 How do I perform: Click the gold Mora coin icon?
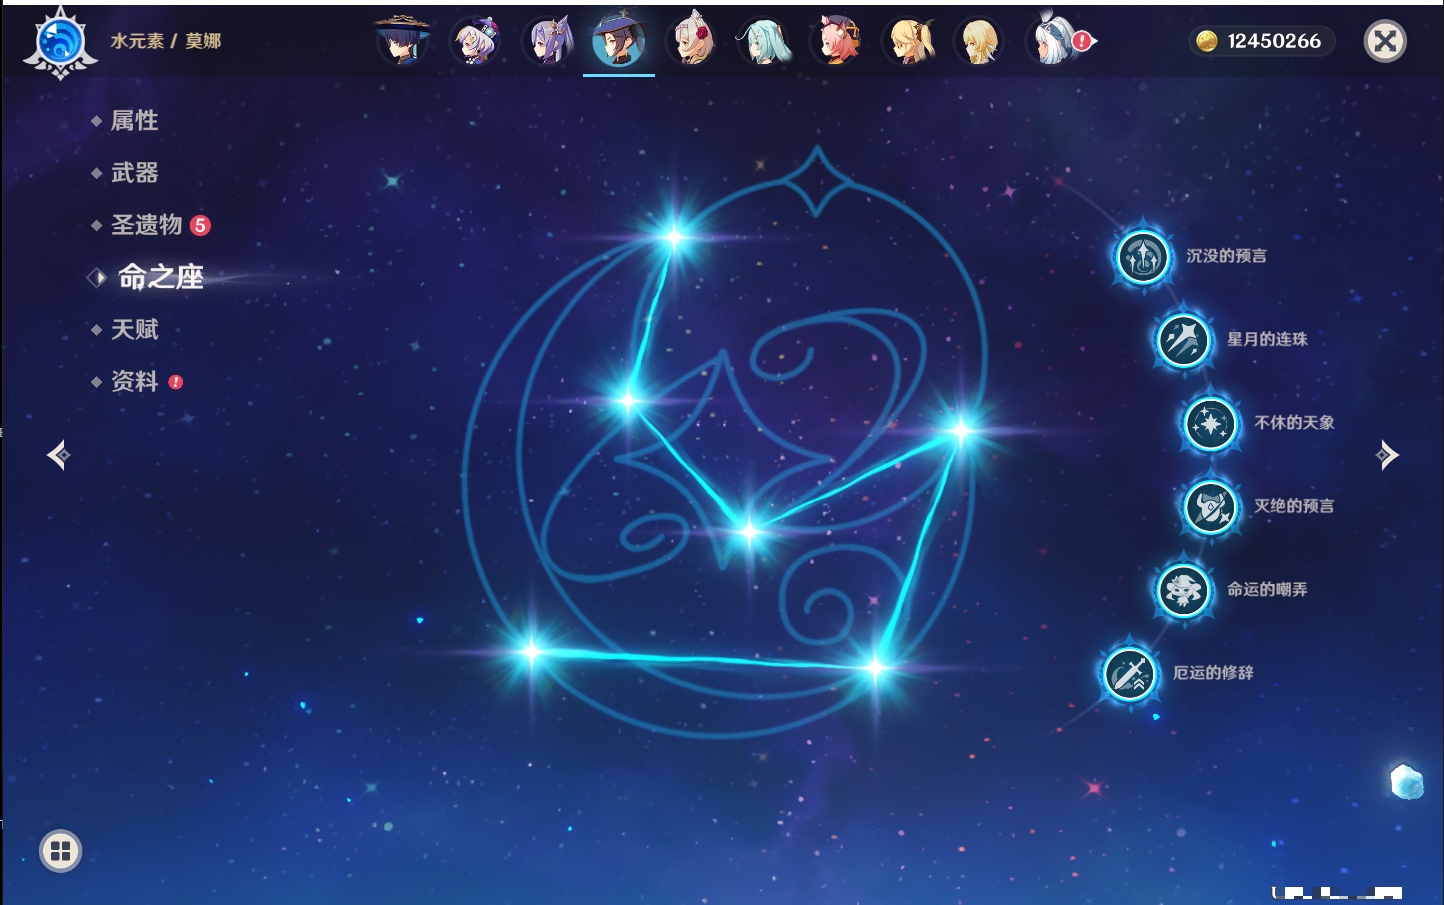coord(1207,41)
